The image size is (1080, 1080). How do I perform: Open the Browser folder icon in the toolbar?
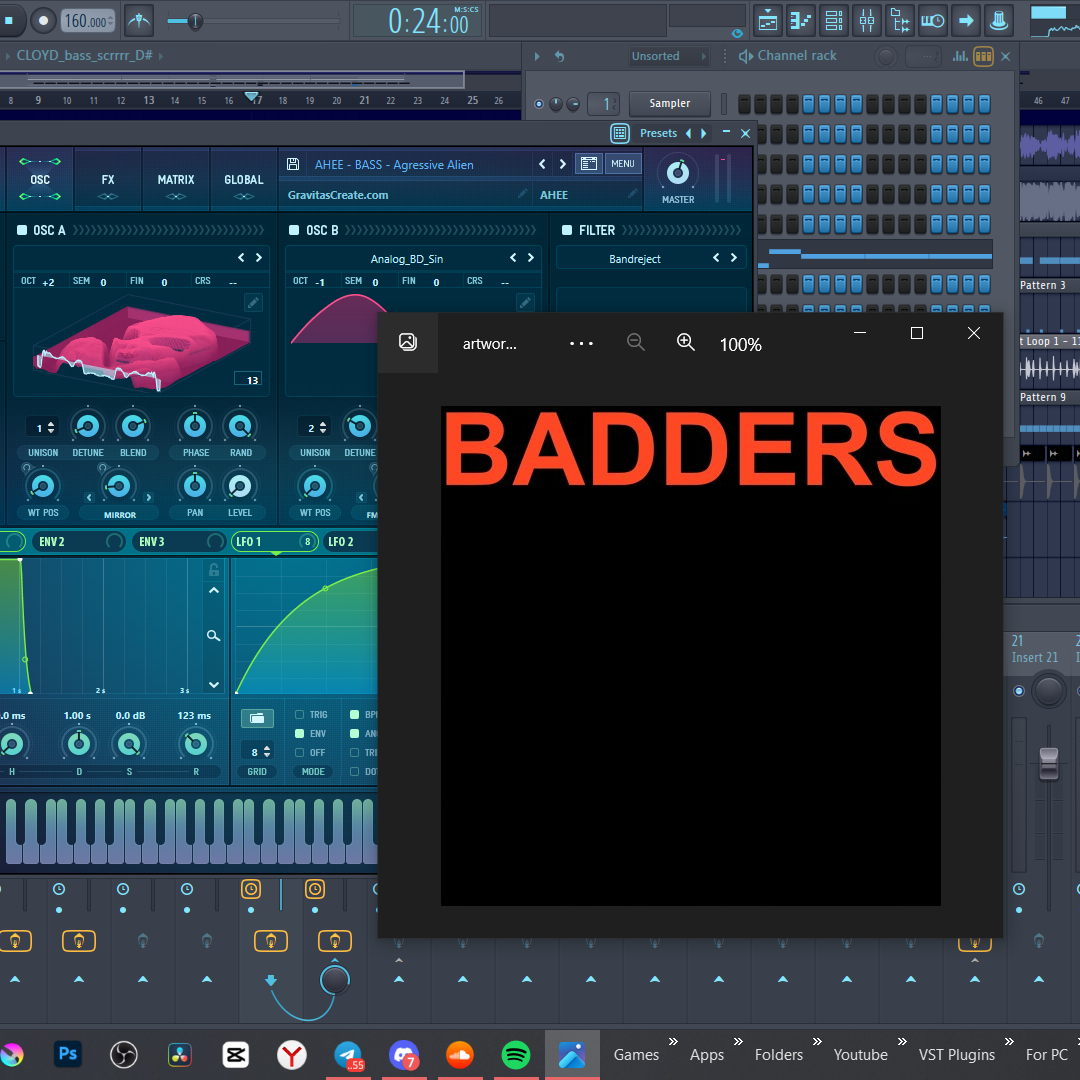coord(899,20)
